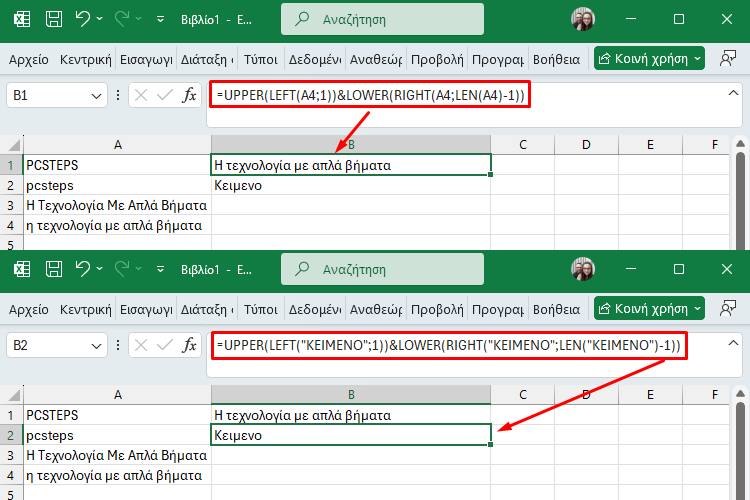Open the Undo history dropdown in the top window
Viewport: 750px width, 500px height.
click(x=99, y=19)
